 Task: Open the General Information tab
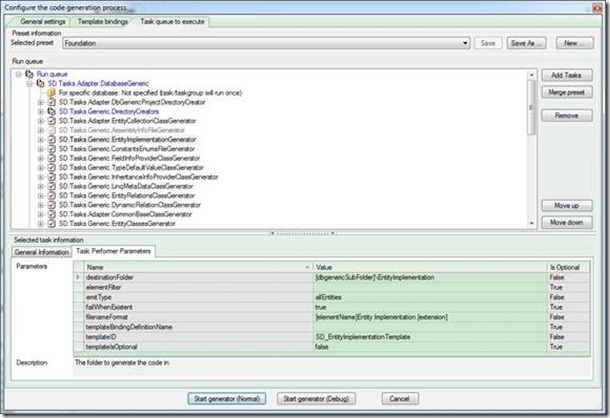coord(42,252)
